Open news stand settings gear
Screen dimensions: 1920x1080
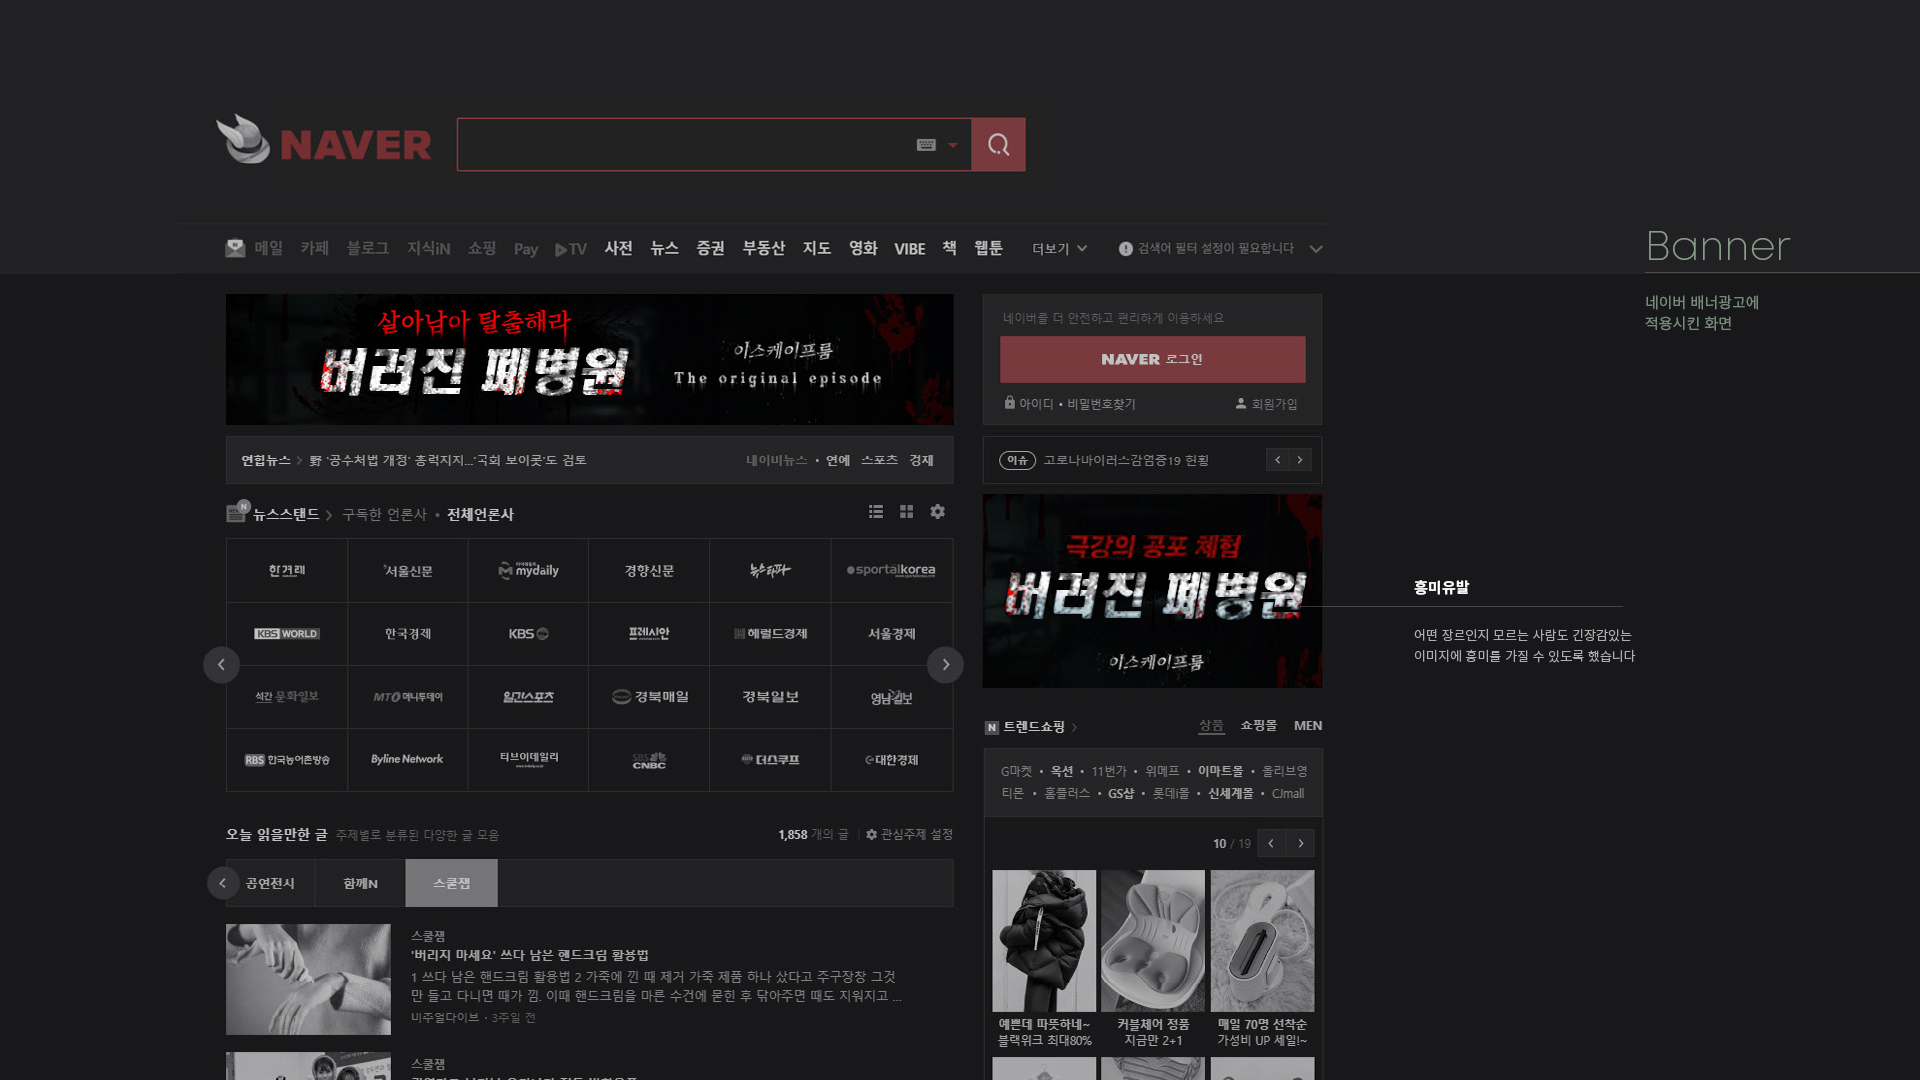click(x=937, y=512)
